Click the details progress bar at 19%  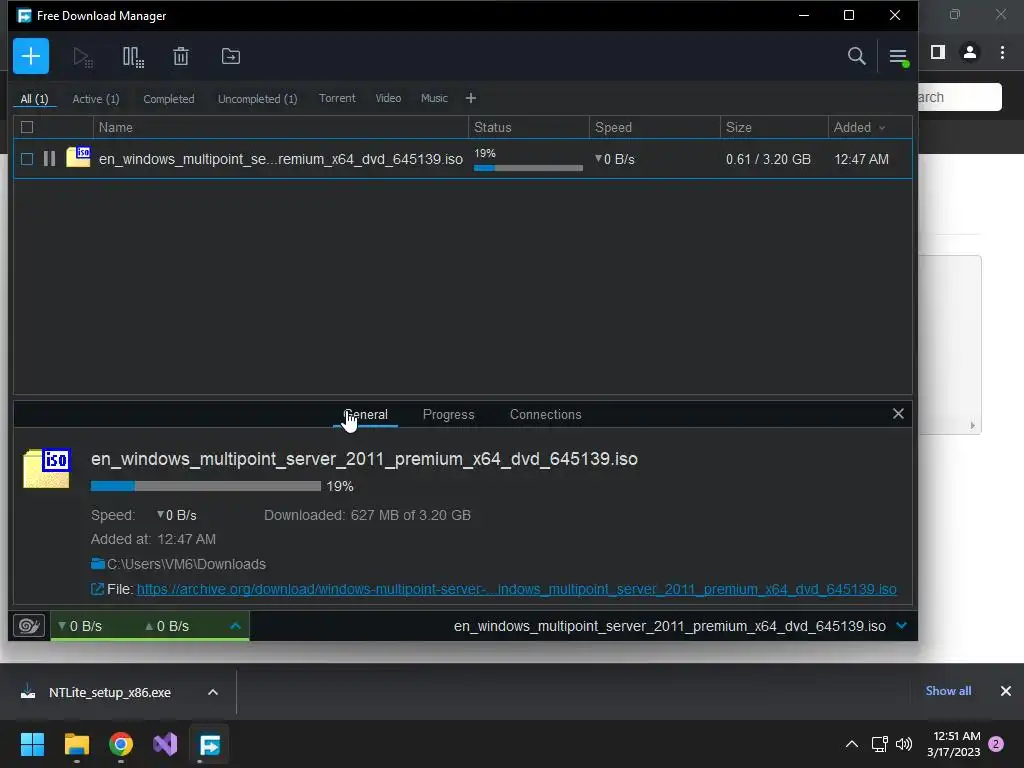[x=206, y=486]
